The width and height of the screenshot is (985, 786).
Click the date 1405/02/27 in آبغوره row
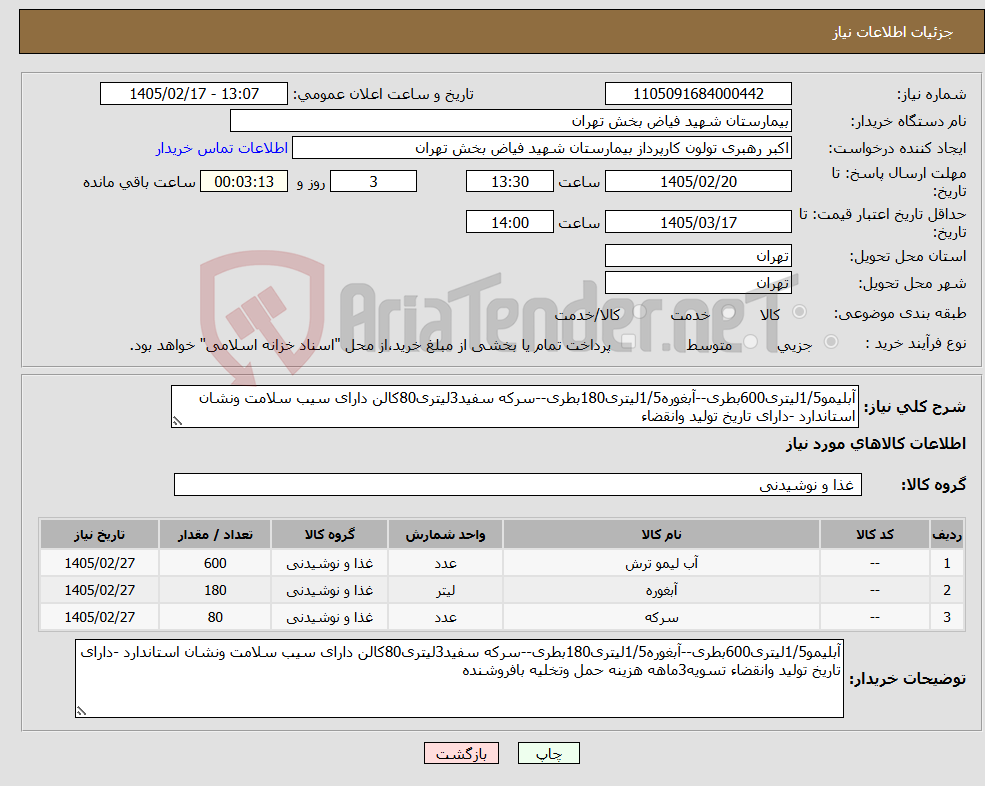tap(99, 591)
